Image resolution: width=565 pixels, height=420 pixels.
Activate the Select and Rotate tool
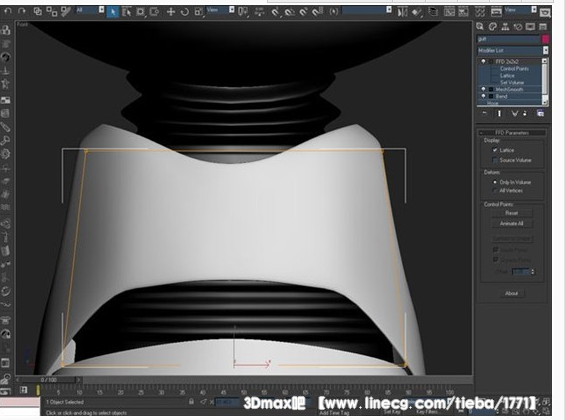pyautogui.click(x=184, y=12)
